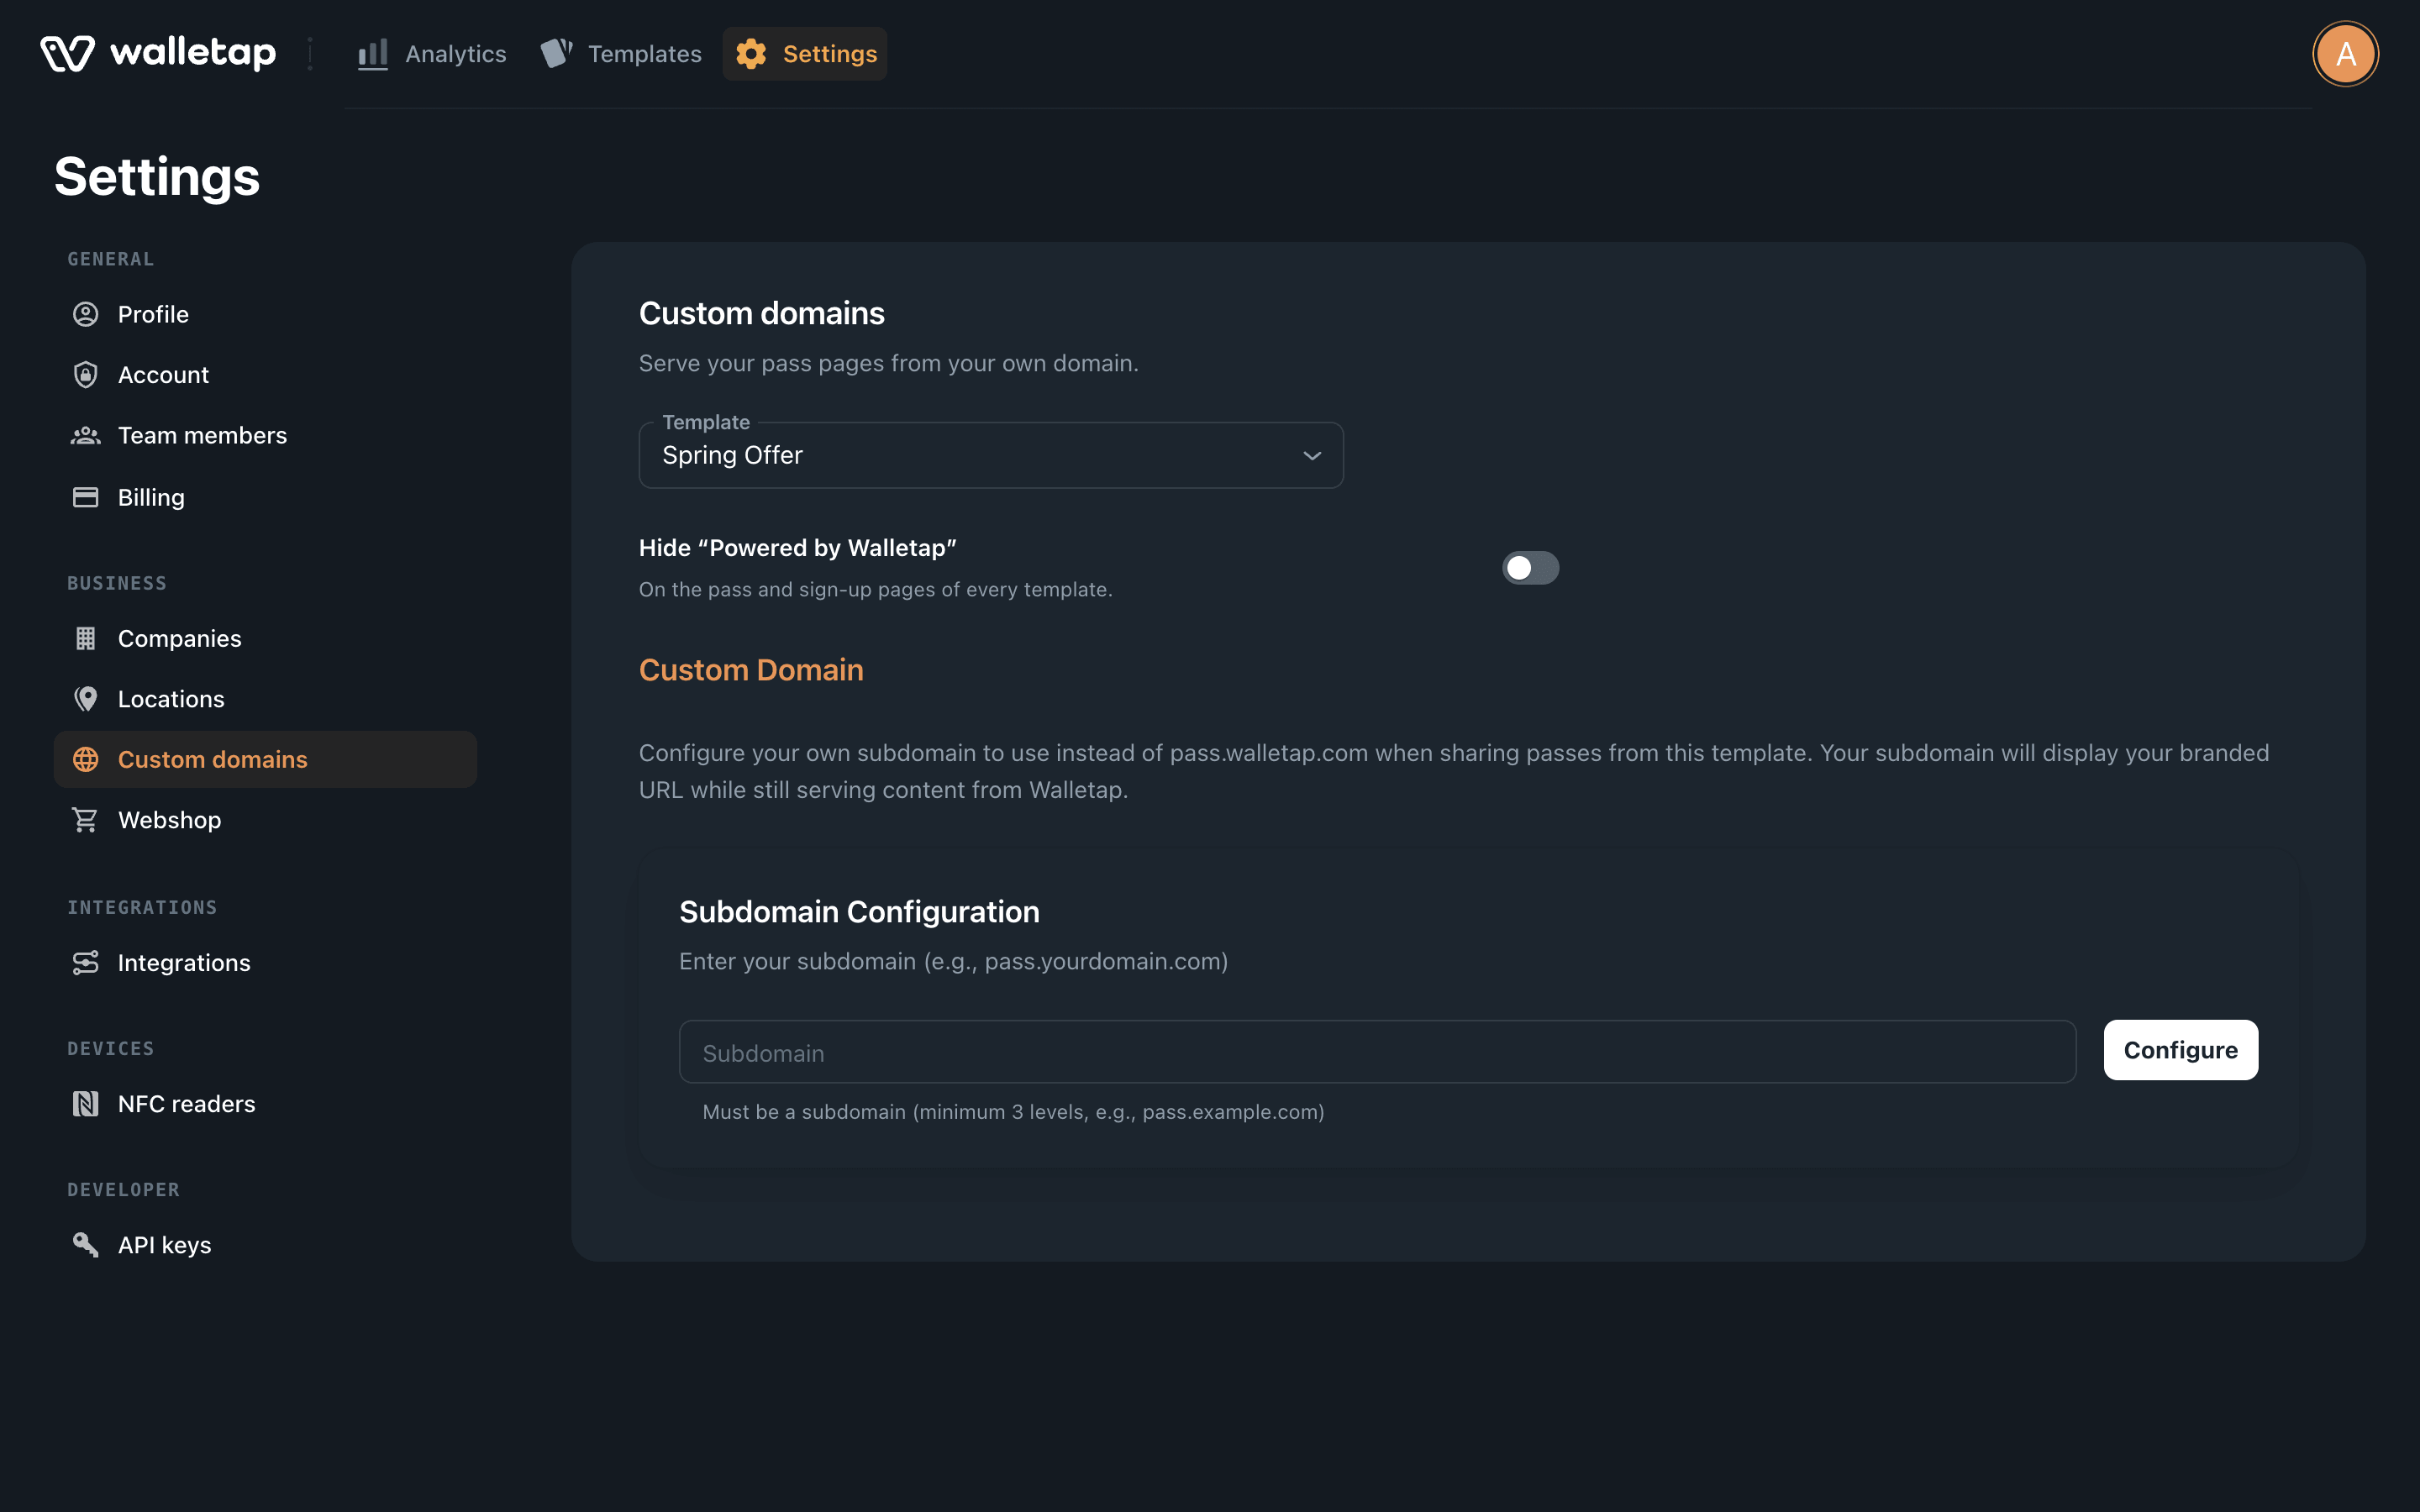Go to NFC readers page
This screenshot has height=1512, width=2420.
[x=265, y=1104]
